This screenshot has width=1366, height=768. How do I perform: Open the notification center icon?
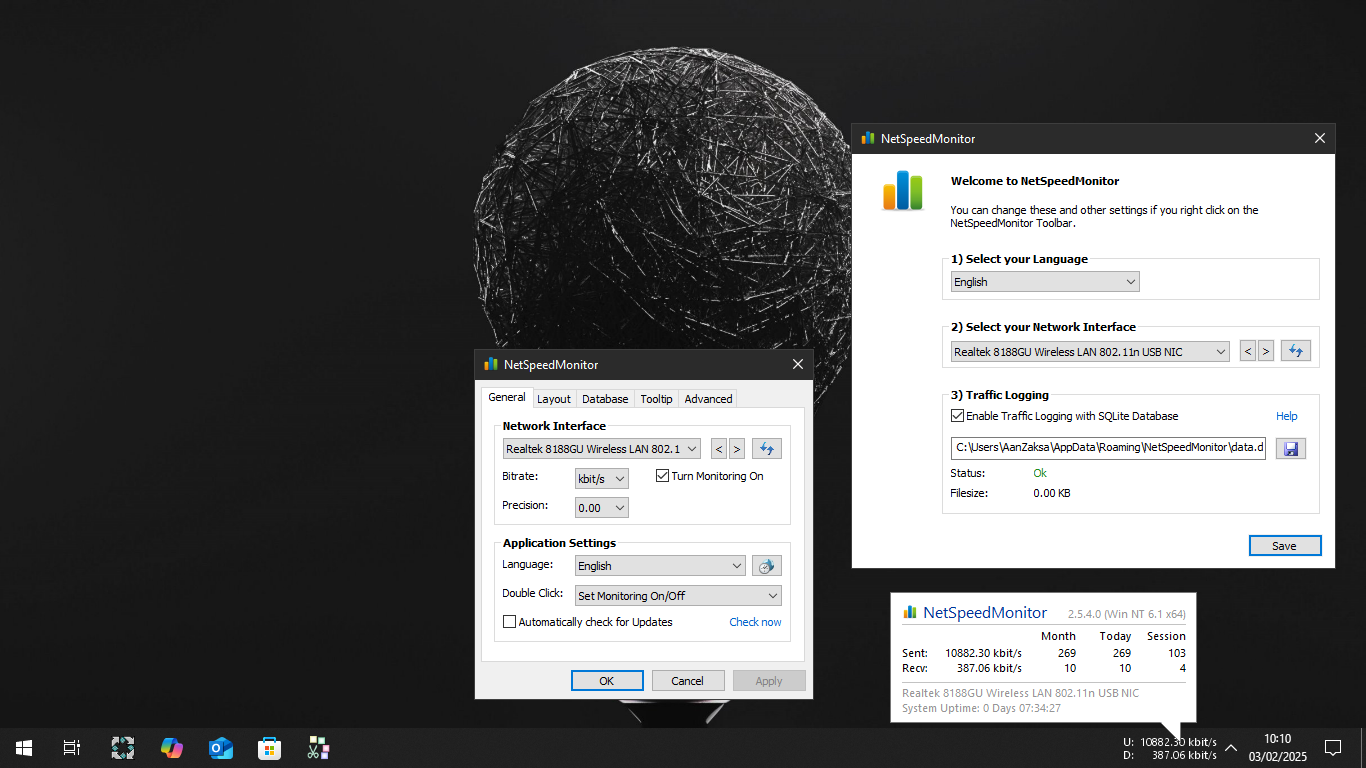(1333, 748)
